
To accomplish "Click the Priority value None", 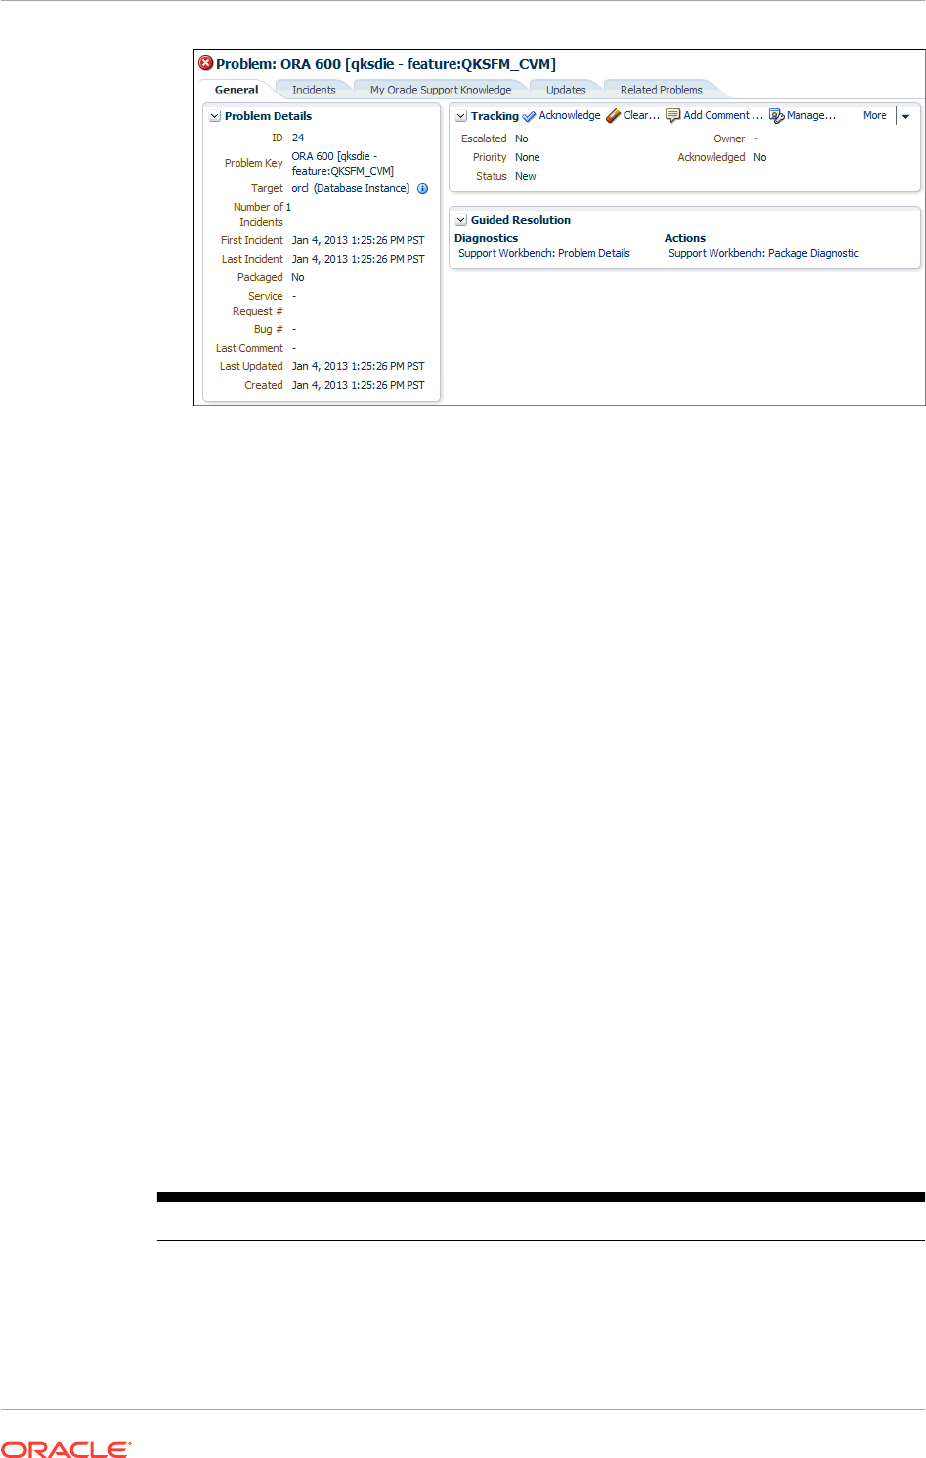I will coord(527,157).
